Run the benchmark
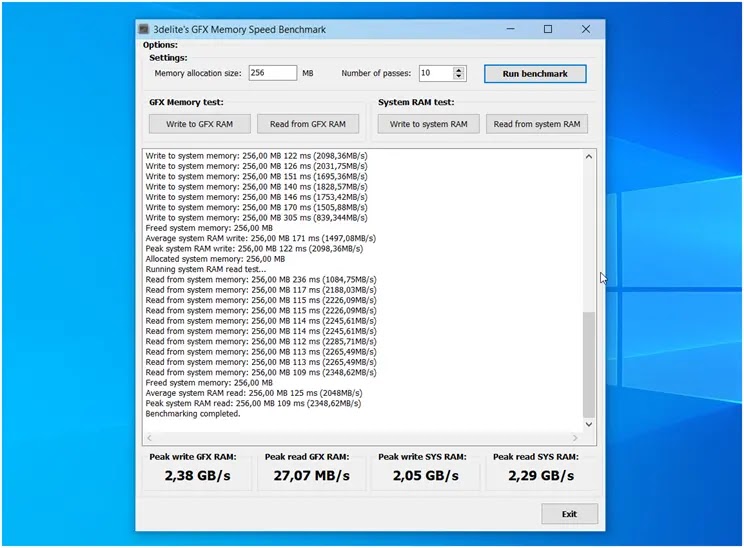 535,74
